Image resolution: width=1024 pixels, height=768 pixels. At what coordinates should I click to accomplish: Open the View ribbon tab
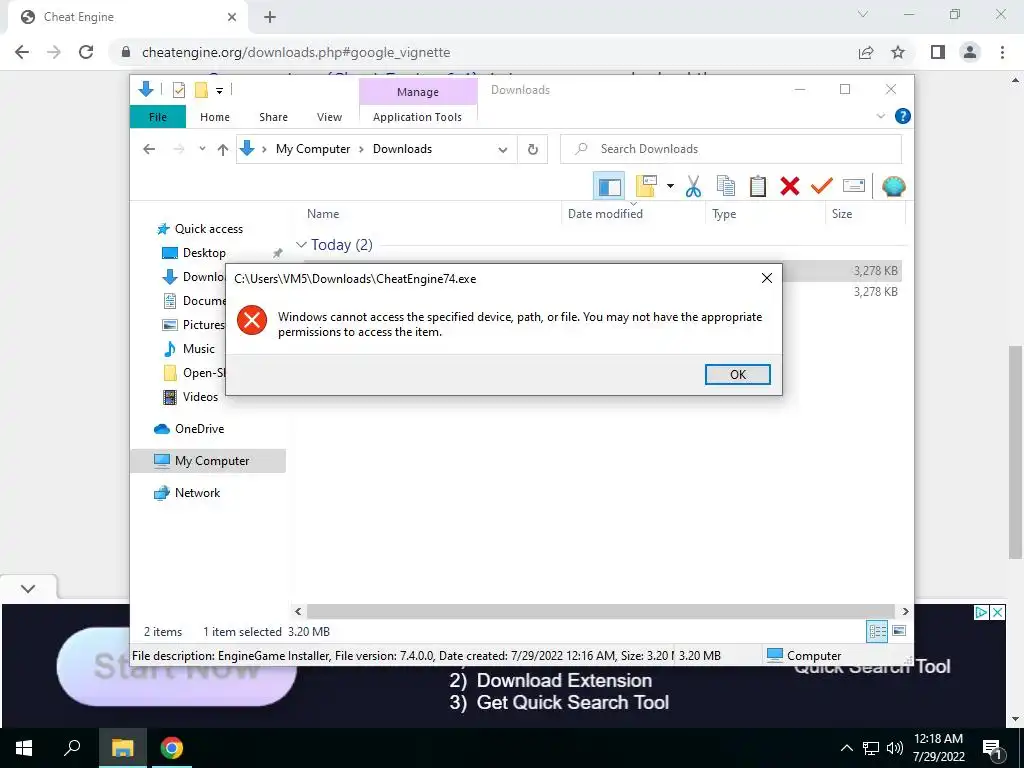point(329,117)
